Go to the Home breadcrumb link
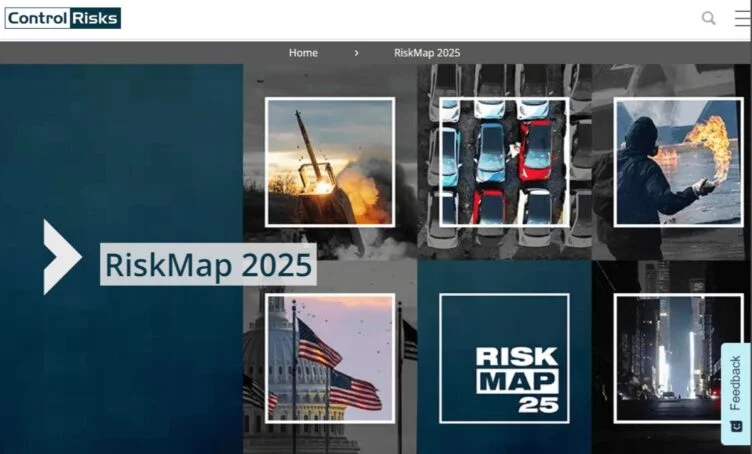 coord(303,53)
